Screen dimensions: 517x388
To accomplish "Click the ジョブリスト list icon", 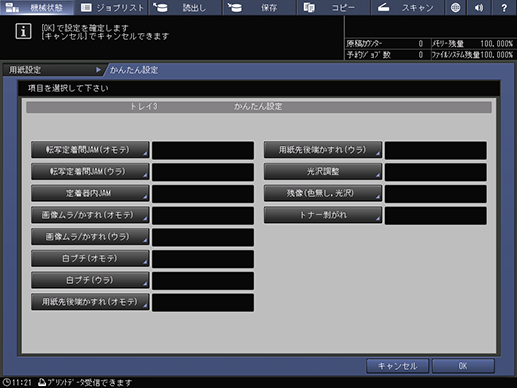I will pyautogui.click(x=86, y=7).
